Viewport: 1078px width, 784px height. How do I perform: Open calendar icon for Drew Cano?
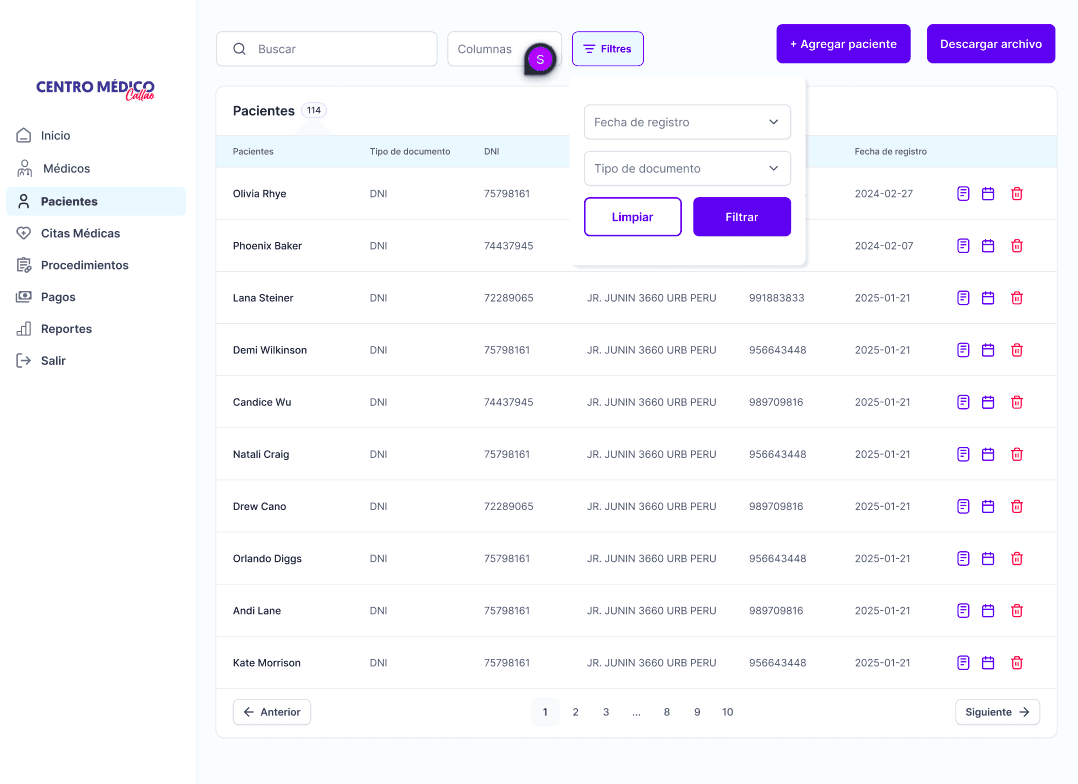988,507
